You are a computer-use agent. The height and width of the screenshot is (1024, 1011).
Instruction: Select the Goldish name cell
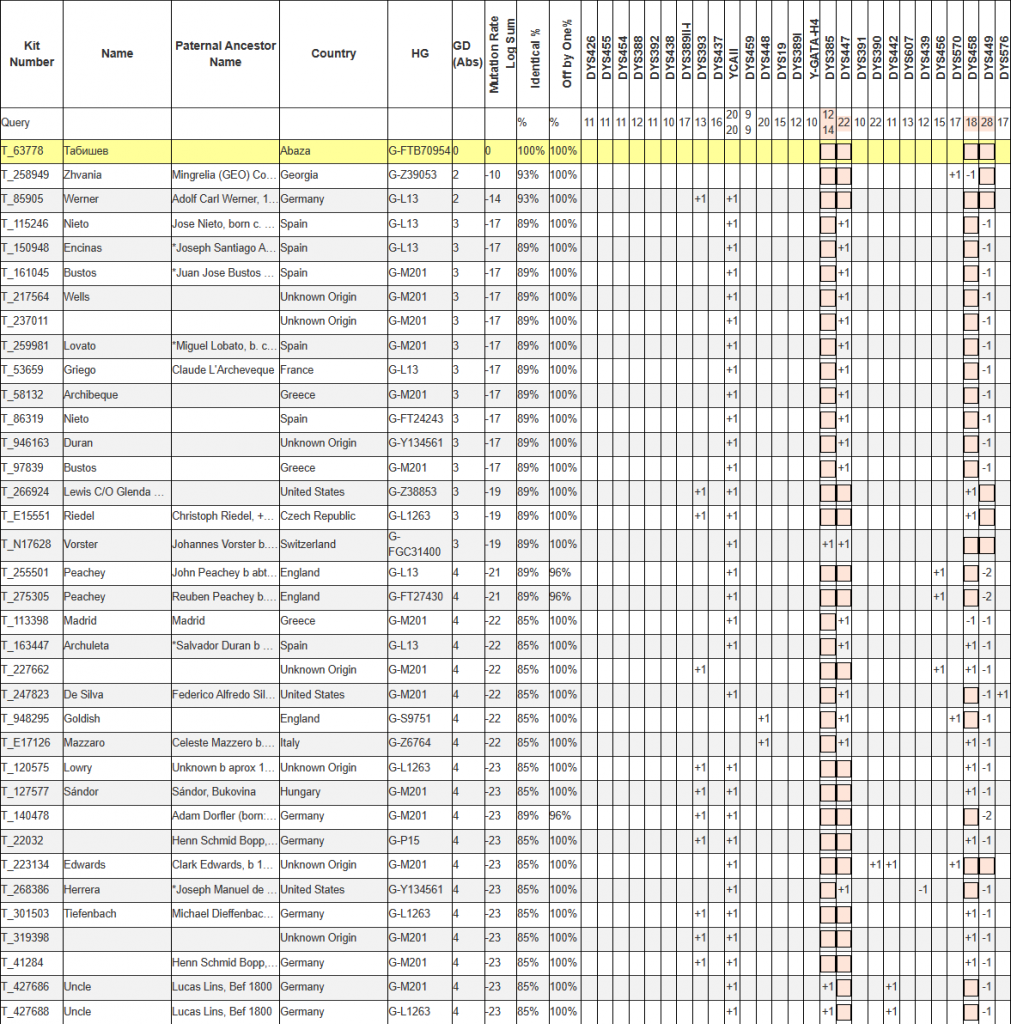[x=82, y=719]
